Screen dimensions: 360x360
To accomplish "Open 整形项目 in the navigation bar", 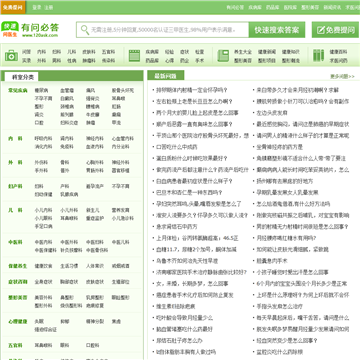I will (x=267, y=61).
